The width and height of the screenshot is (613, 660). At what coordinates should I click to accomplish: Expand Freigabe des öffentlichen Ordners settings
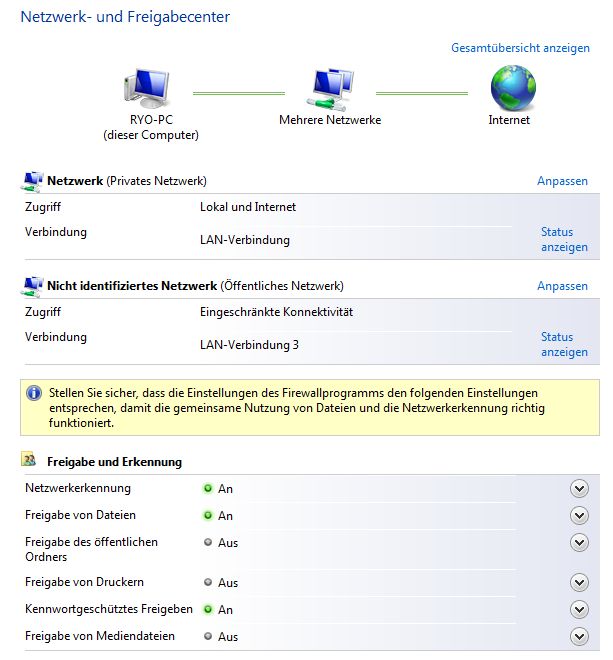pos(579,543)
